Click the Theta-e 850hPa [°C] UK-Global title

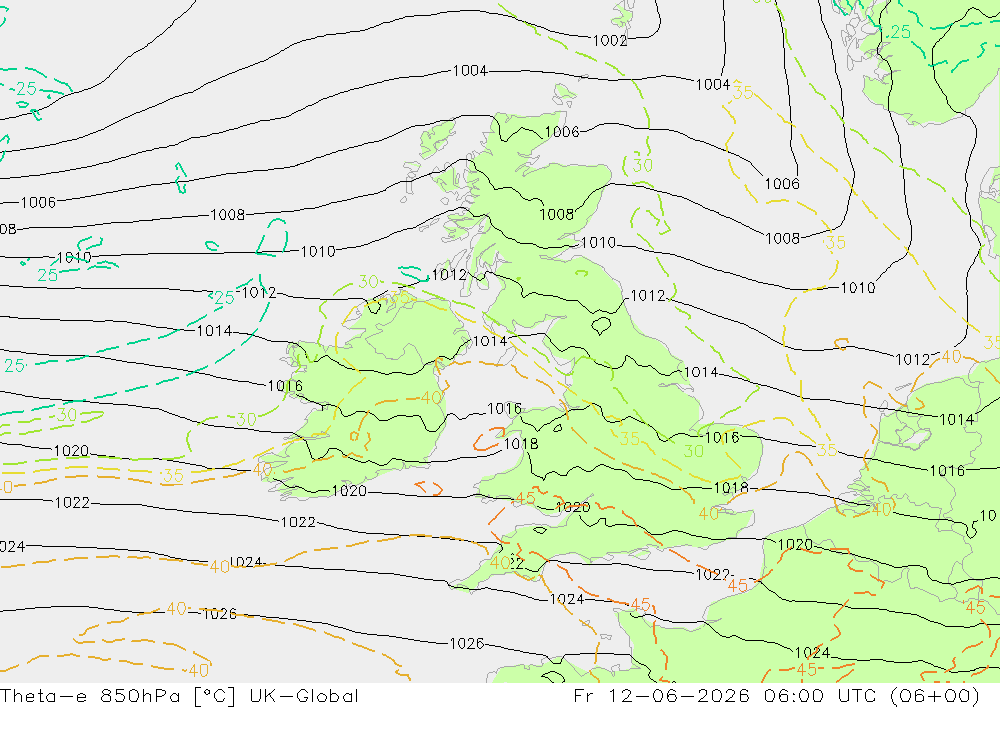tap(179, 695)
